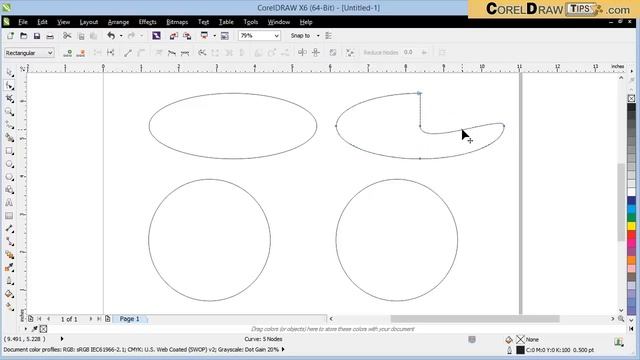Image resolution: width=640 pixels, height=360 pixels.
Task: Go to the next page arrow
Action: coord(91,319)
